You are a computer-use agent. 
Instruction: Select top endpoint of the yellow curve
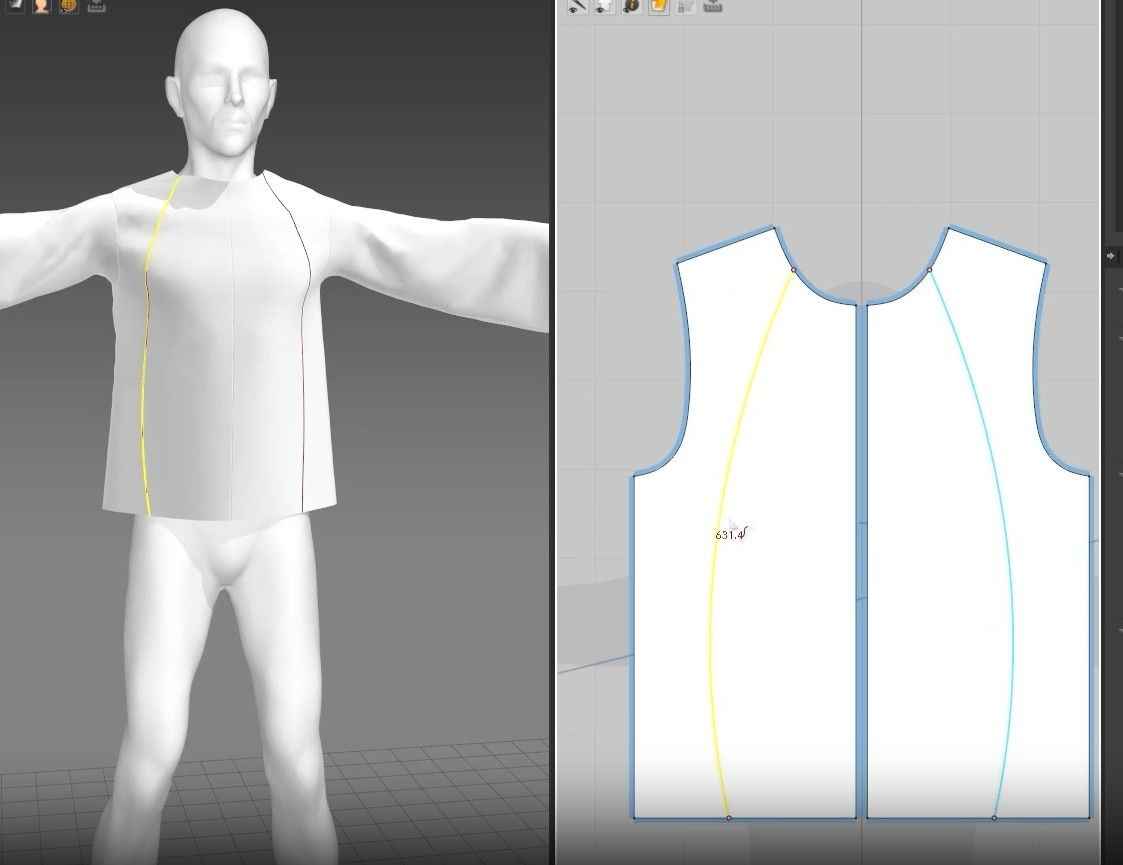click(x=794, y=270)
